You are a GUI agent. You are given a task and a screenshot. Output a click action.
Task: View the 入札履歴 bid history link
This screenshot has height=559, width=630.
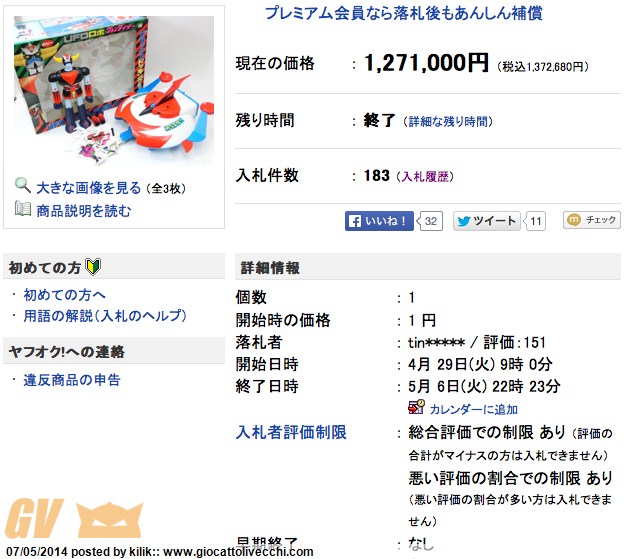[425, 176]
